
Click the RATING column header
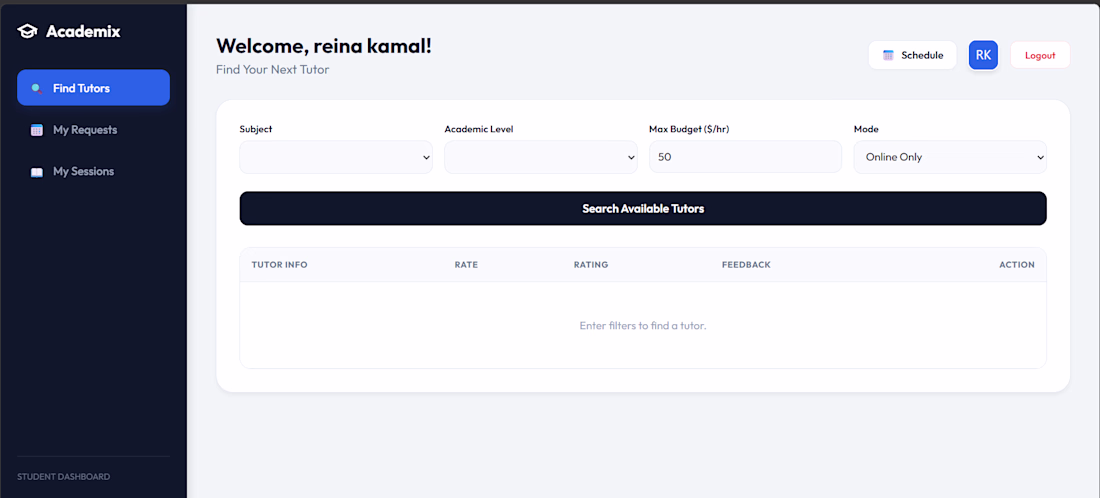click(591, 264)
